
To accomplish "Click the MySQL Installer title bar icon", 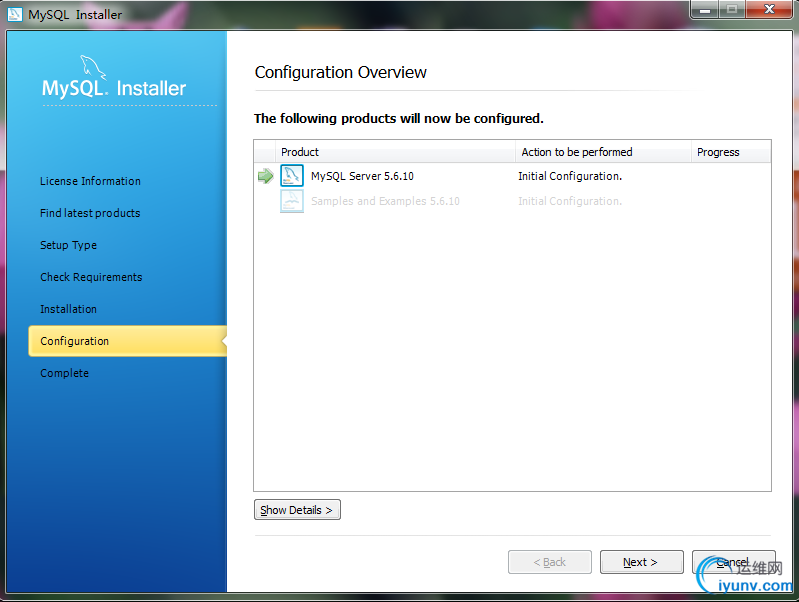I will (x=14, y=14).
